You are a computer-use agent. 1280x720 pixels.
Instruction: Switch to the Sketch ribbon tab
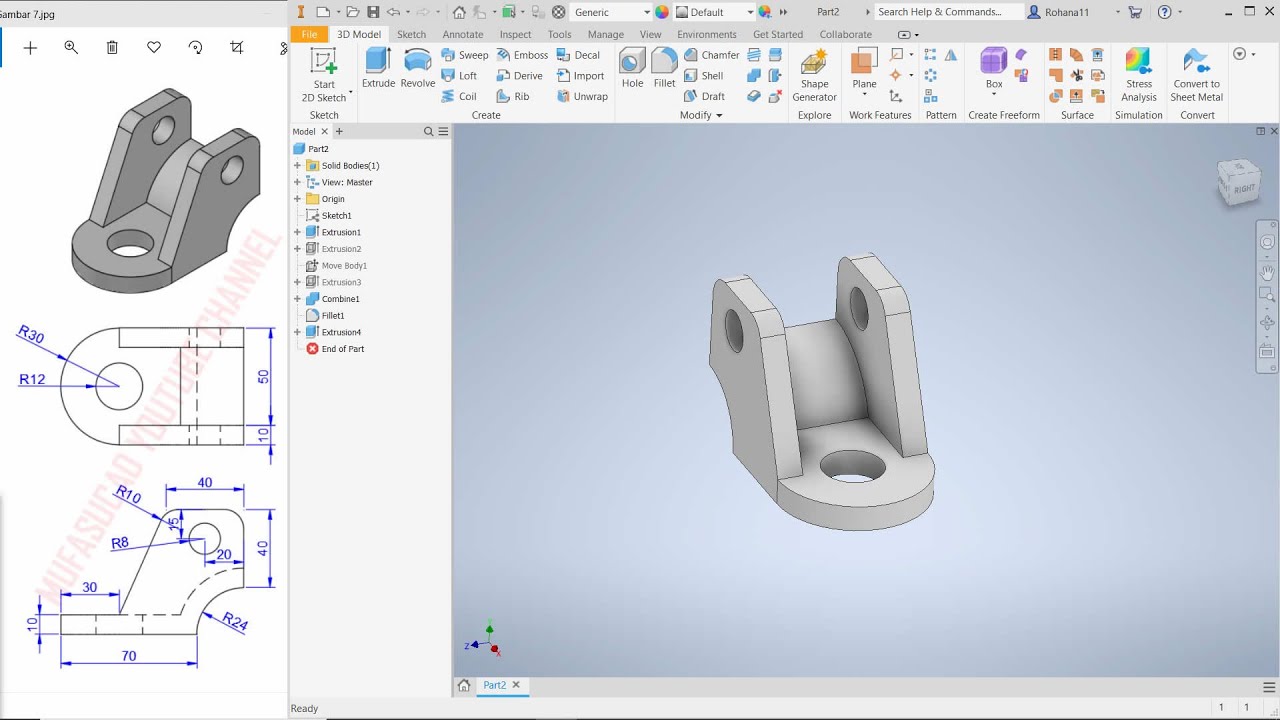(x=411, y=34)
